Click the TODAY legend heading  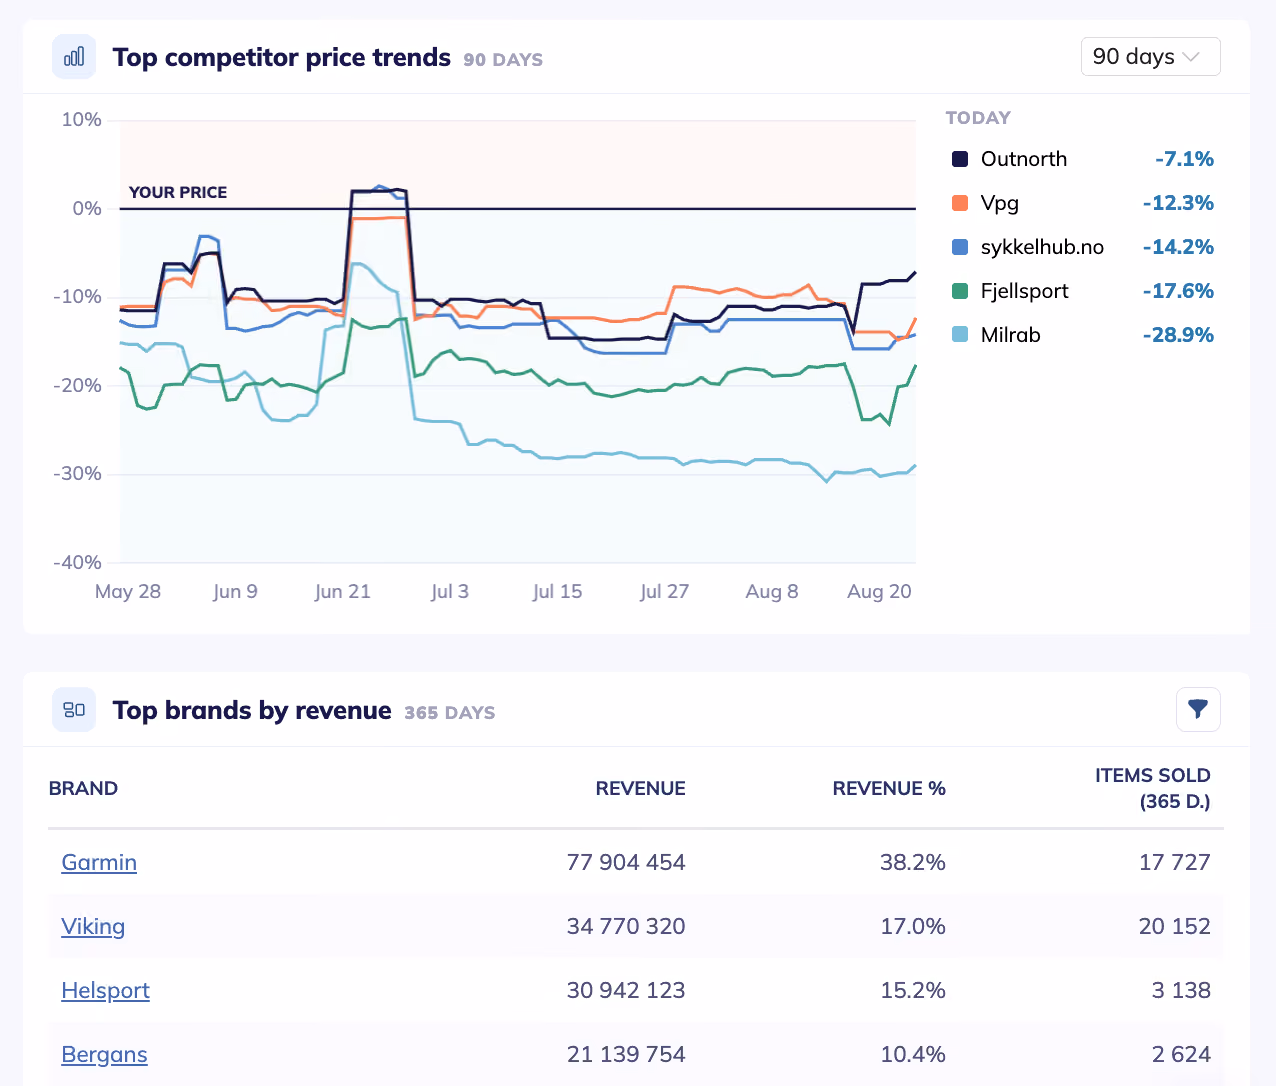[x=978, y=118]
